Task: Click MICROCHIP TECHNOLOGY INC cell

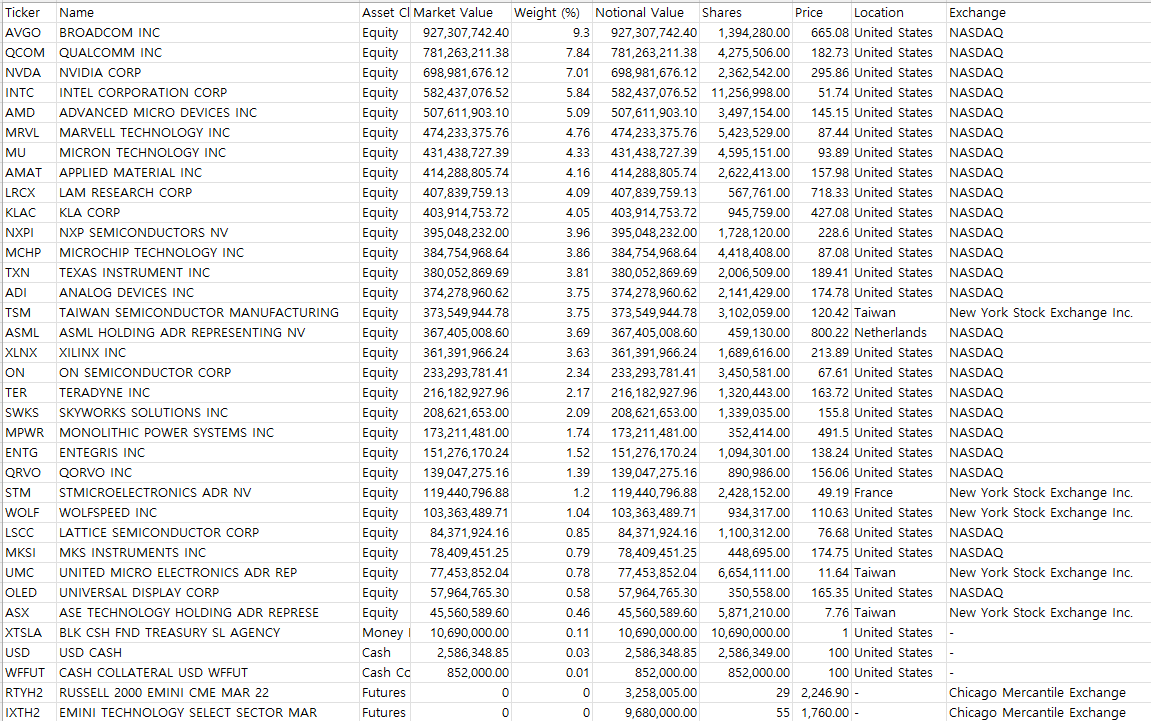Action: [x=208, y=253]
